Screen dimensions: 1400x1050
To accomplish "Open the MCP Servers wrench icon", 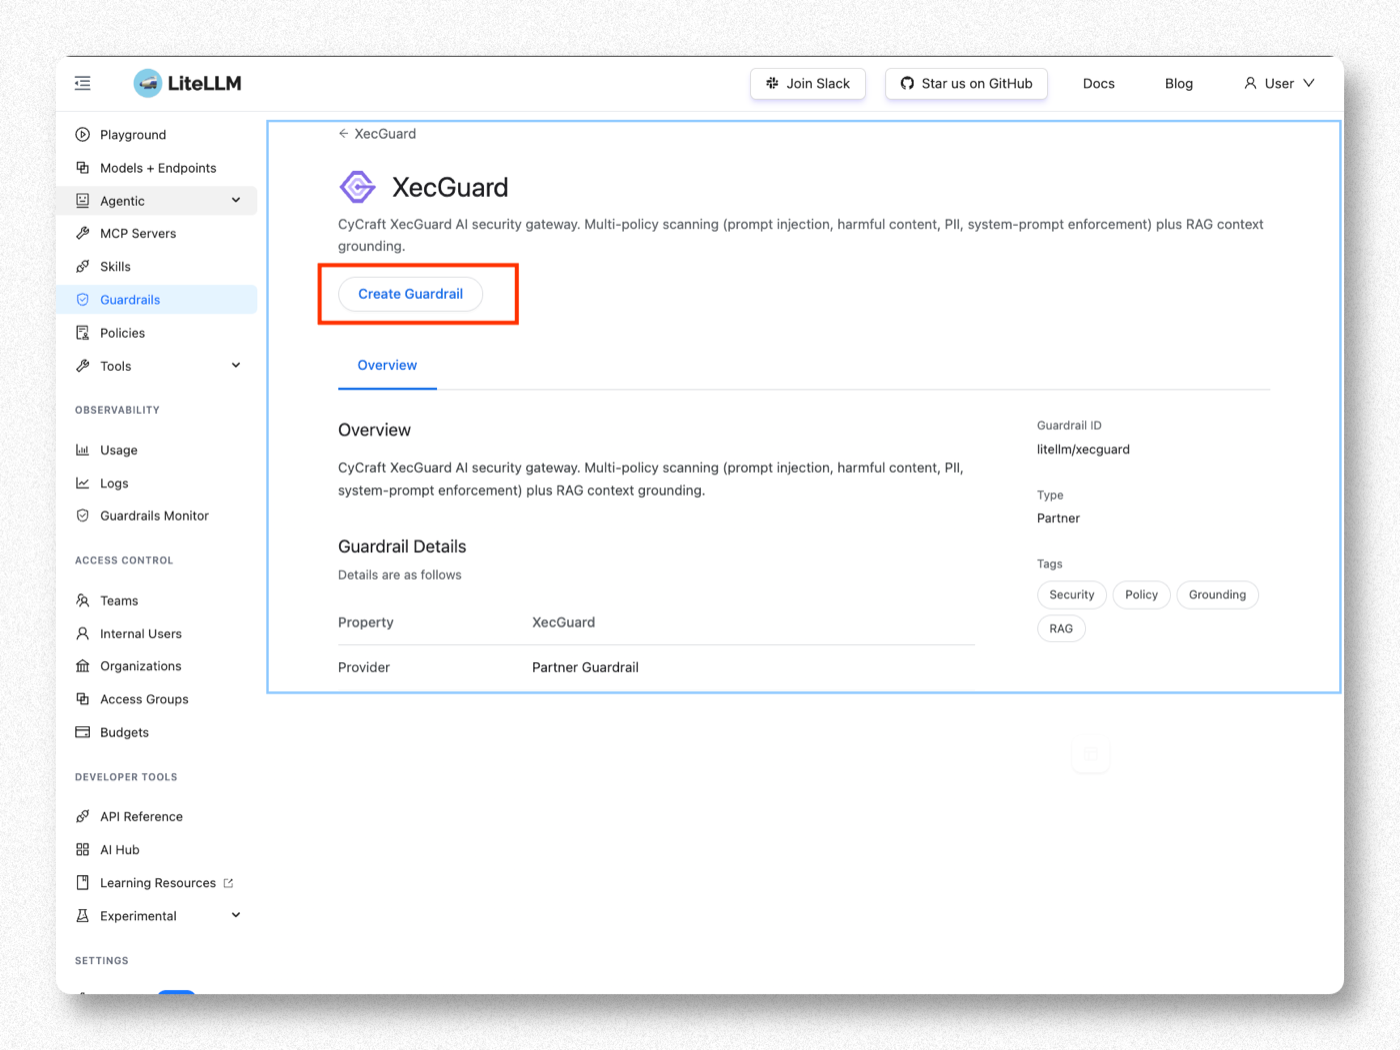I will (83, 233).
